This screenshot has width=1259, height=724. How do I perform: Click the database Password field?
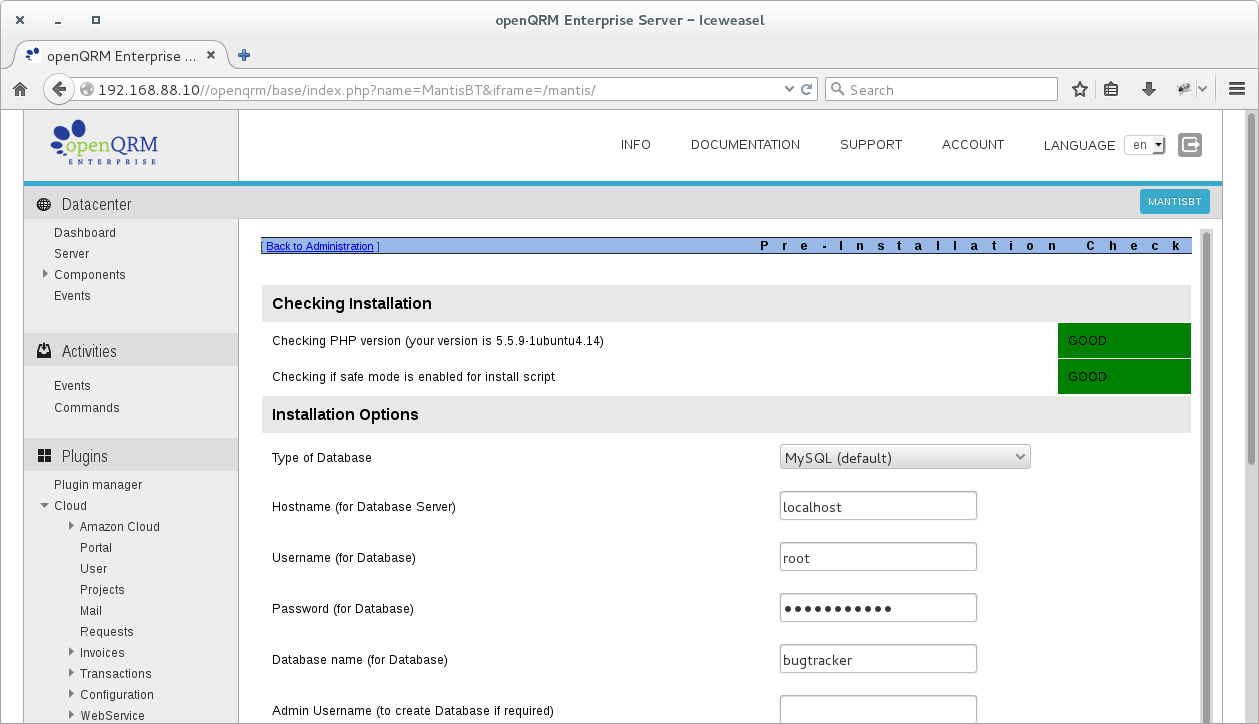pyautogui.click(x=878, y=608)
